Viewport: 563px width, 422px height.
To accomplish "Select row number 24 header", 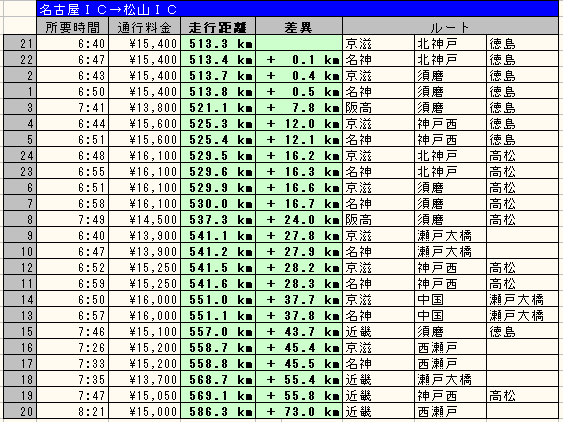I will [x=20, y=155].
